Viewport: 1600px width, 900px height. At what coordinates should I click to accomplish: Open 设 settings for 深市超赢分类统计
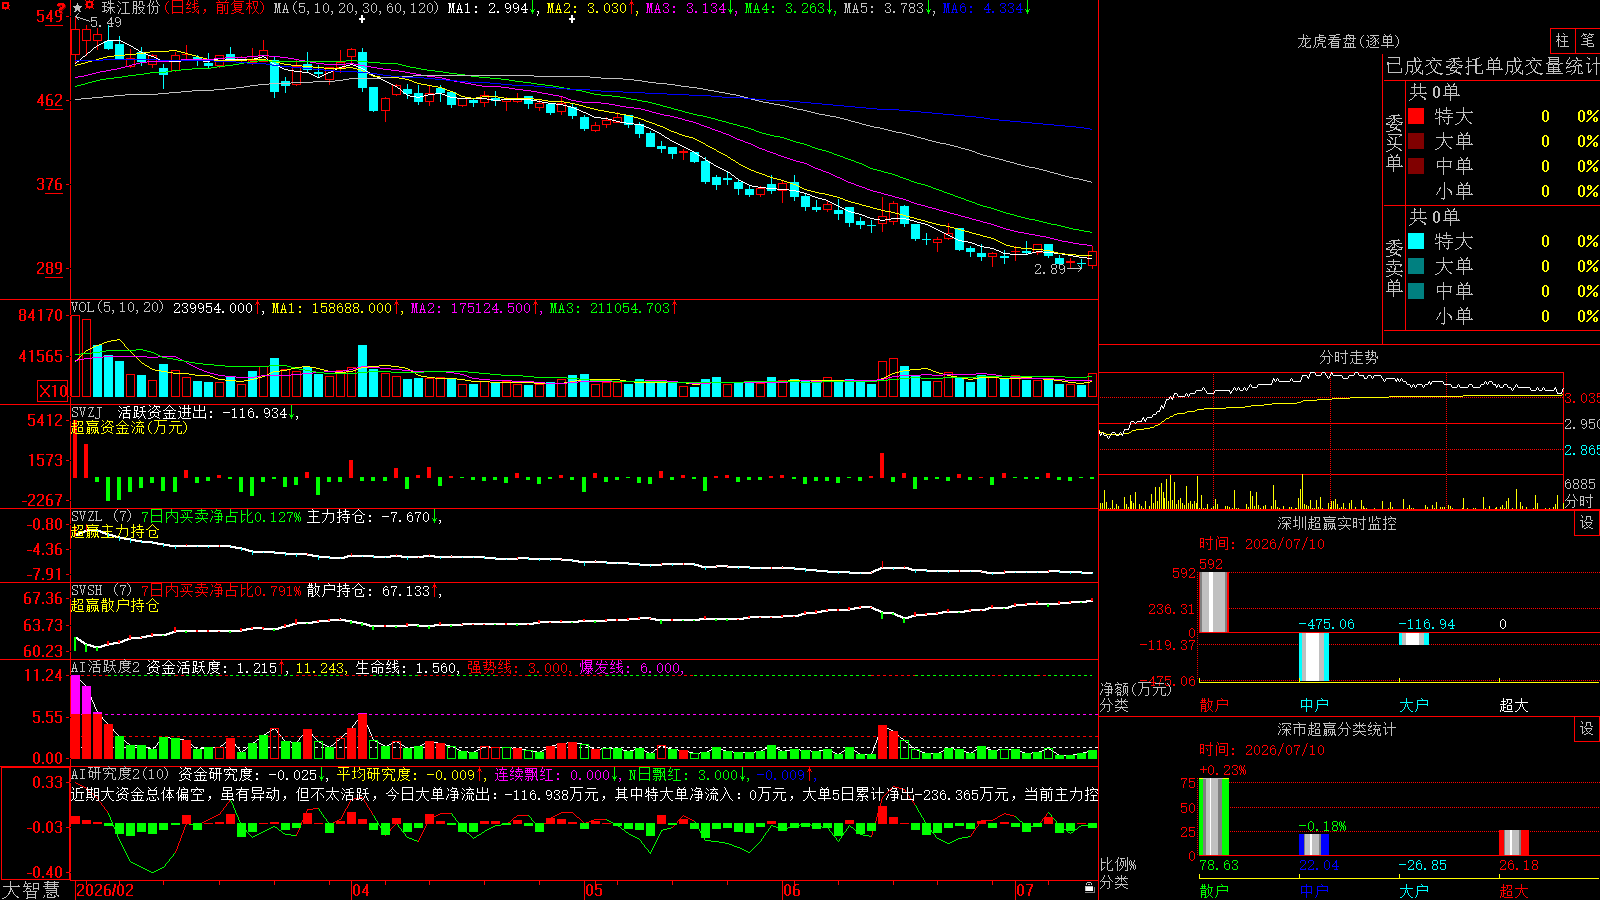(x=1587, y=729)
